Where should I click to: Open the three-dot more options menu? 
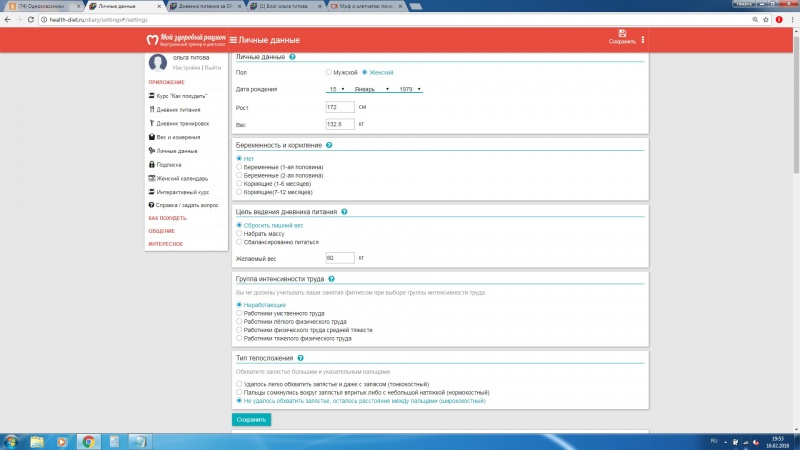[x=643, y=39]
